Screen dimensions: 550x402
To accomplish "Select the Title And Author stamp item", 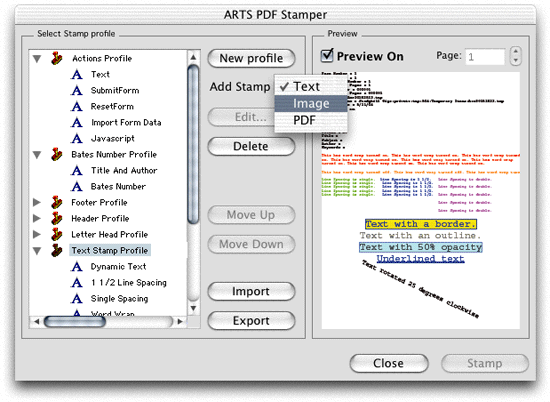I will pos(124,170).
